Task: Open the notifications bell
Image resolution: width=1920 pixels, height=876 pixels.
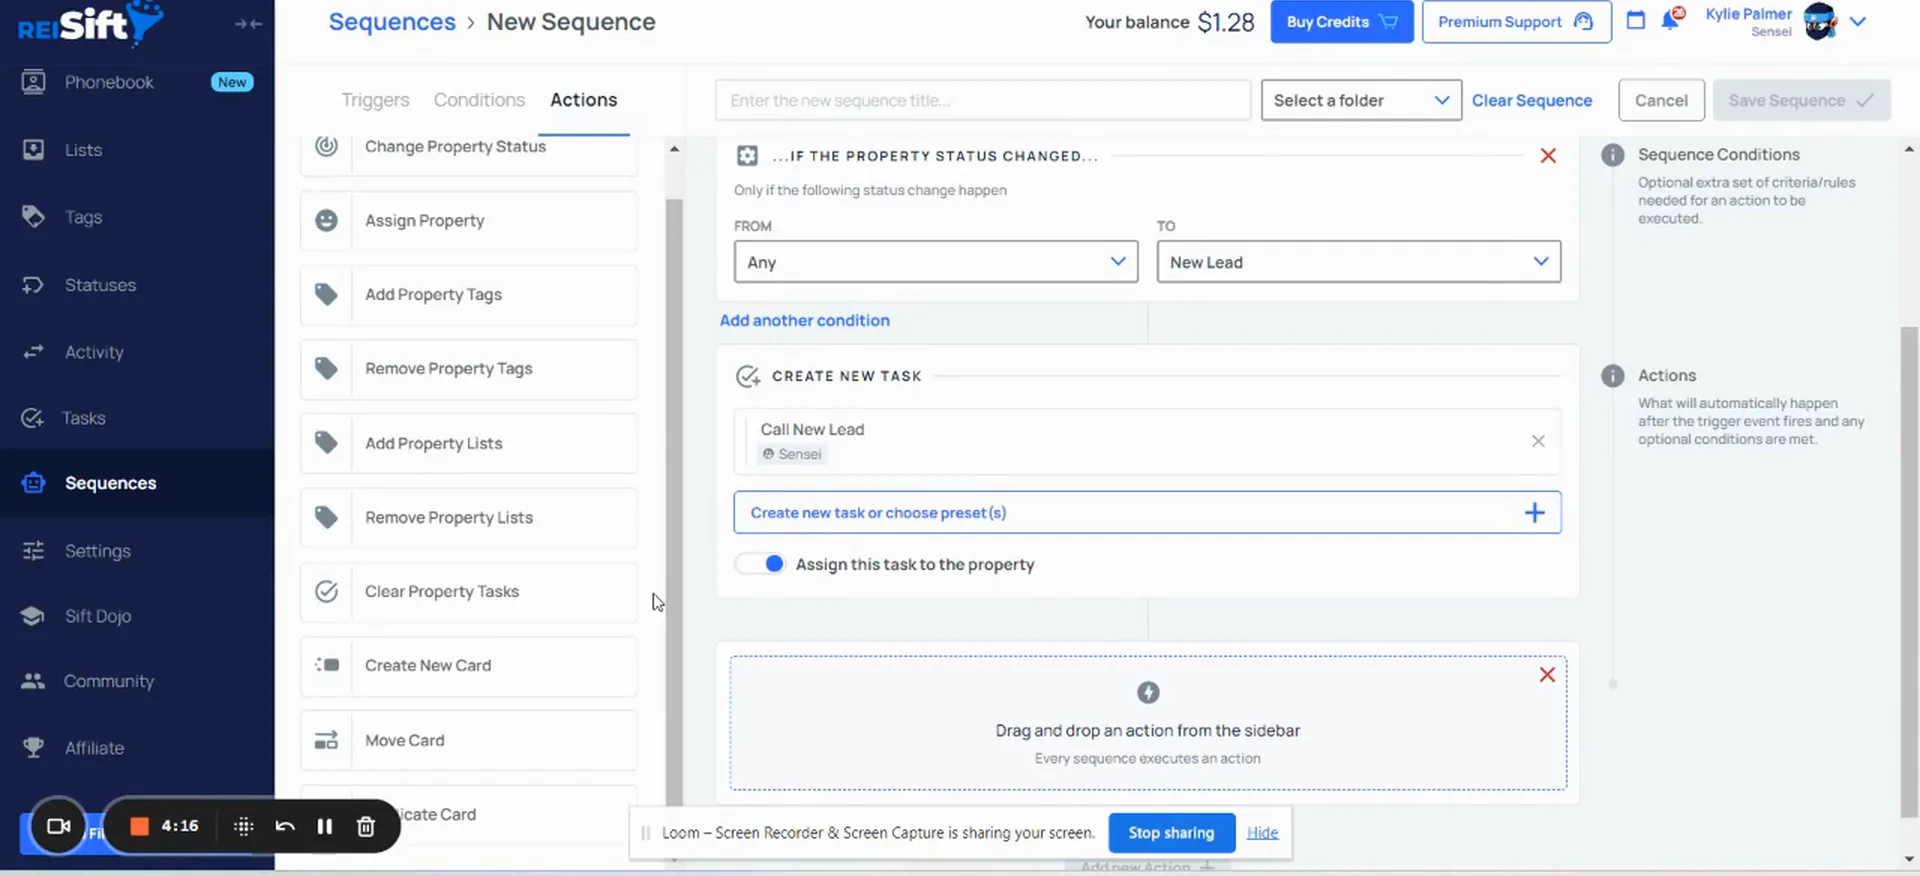Action: click(x=1671, y=19)
